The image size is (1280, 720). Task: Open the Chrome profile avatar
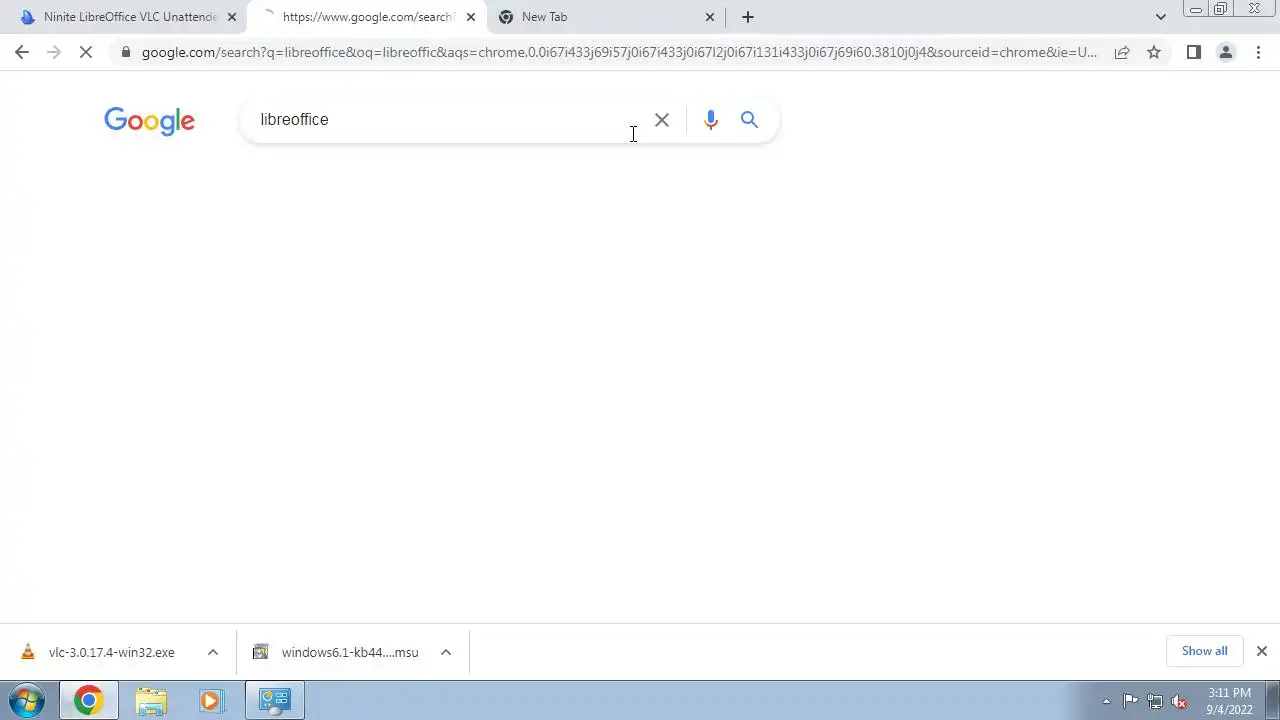pyautogui.click(x=1225, y=52)
